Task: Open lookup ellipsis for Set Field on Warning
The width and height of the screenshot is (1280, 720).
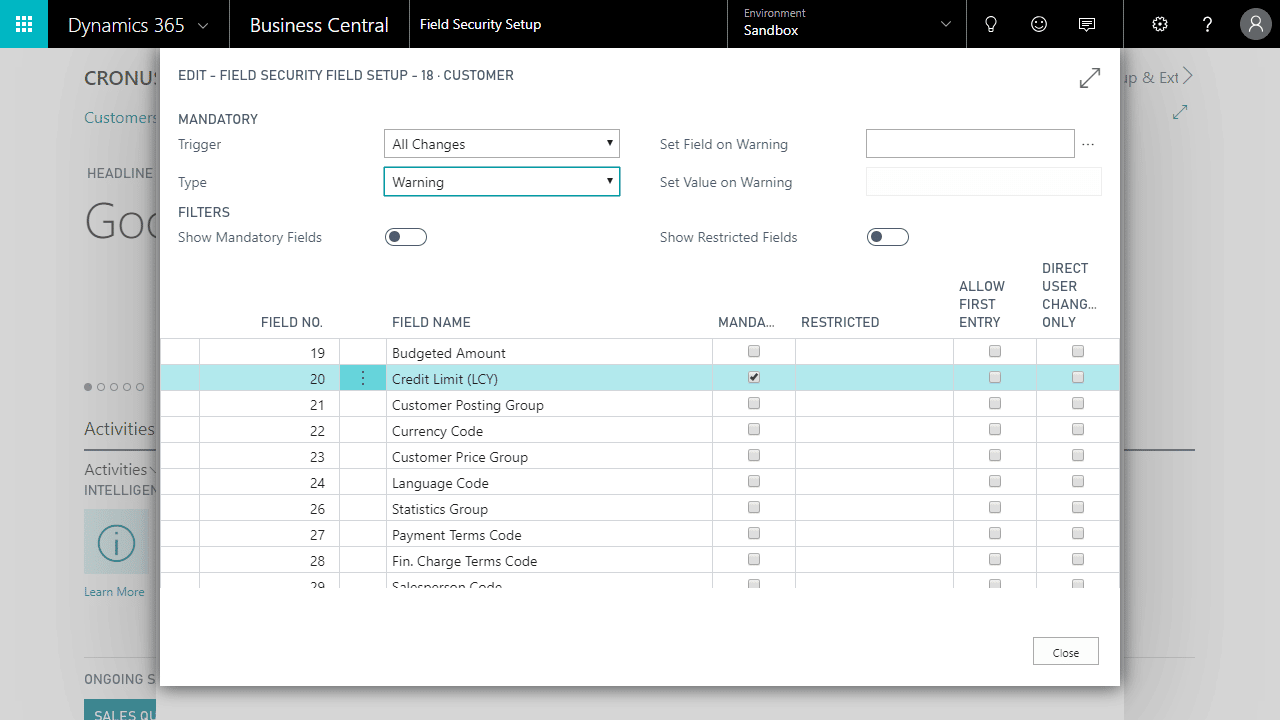Action: click(1088, 145)
